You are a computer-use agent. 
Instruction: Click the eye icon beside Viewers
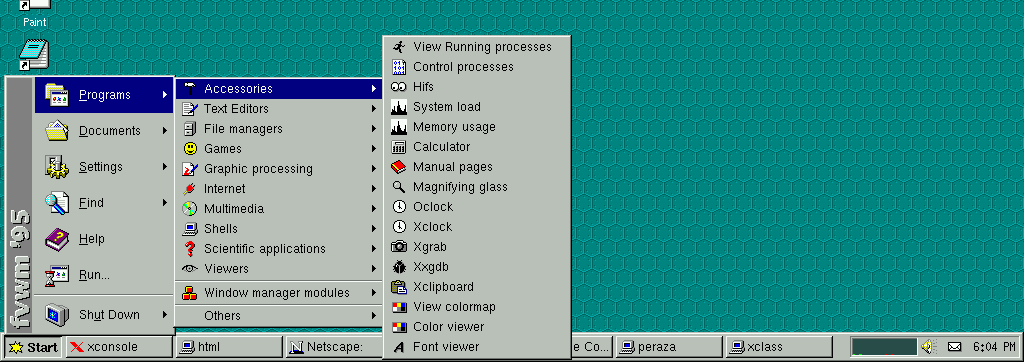point(190,269)
